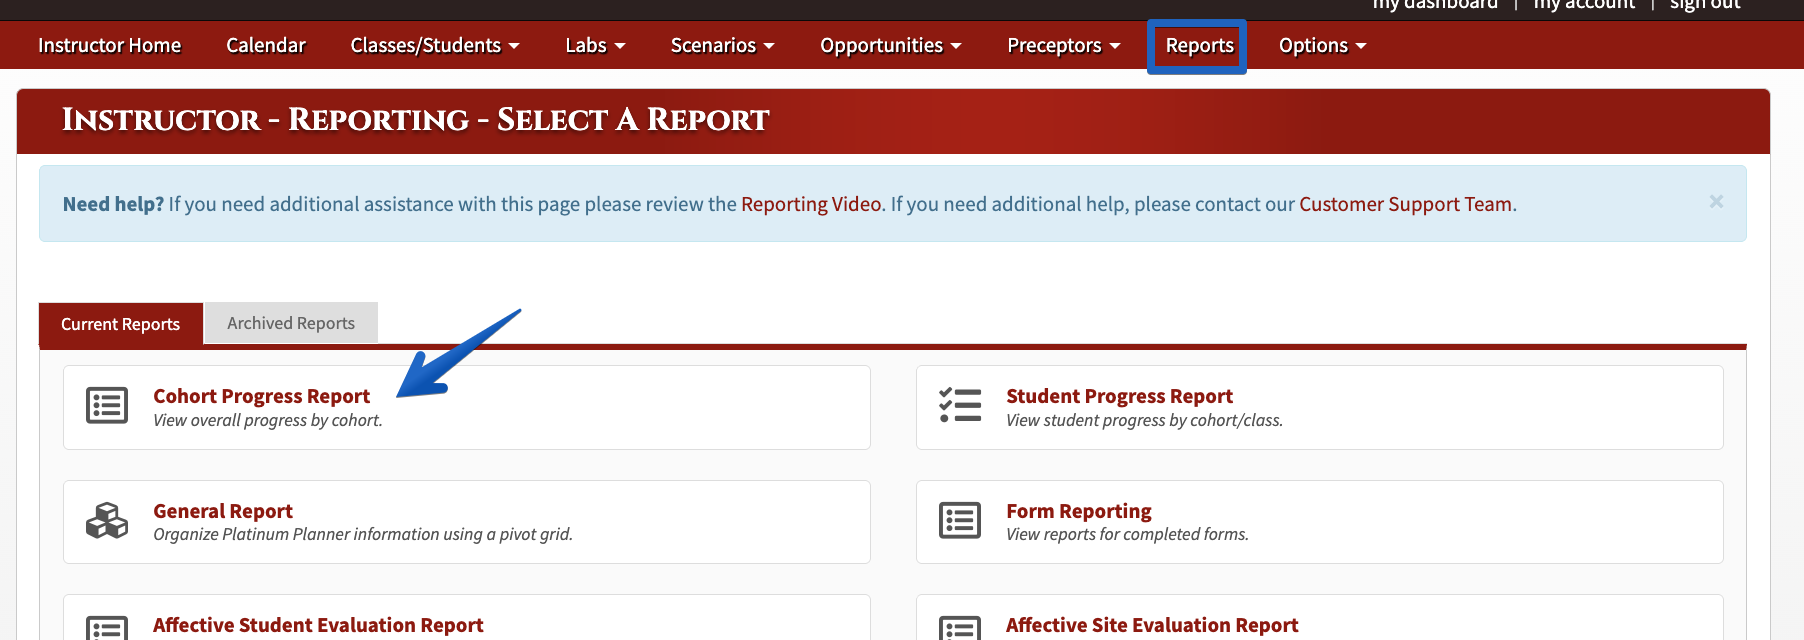Switch to the Current Reports tab
Image resolution: width=1804 pixels, height=640 pixels.
click(121, 324)
